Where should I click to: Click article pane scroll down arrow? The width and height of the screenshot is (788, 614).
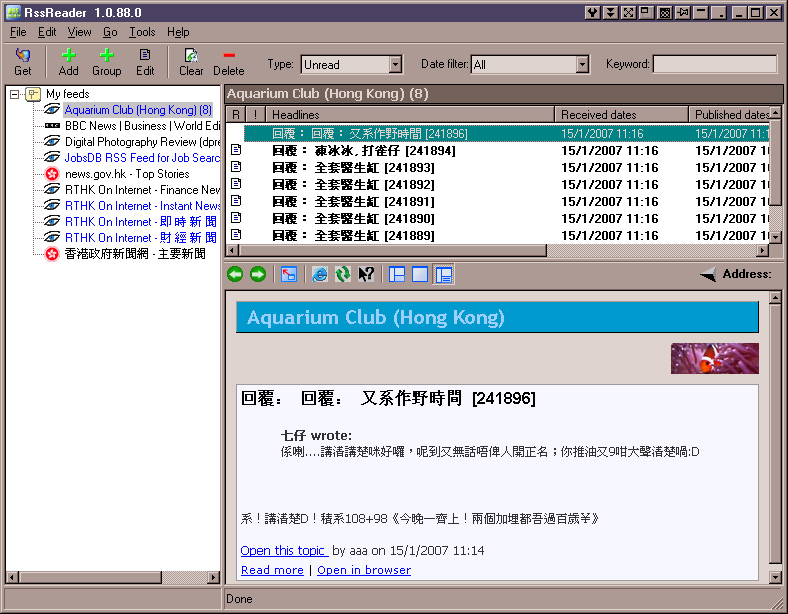(775, 577)
